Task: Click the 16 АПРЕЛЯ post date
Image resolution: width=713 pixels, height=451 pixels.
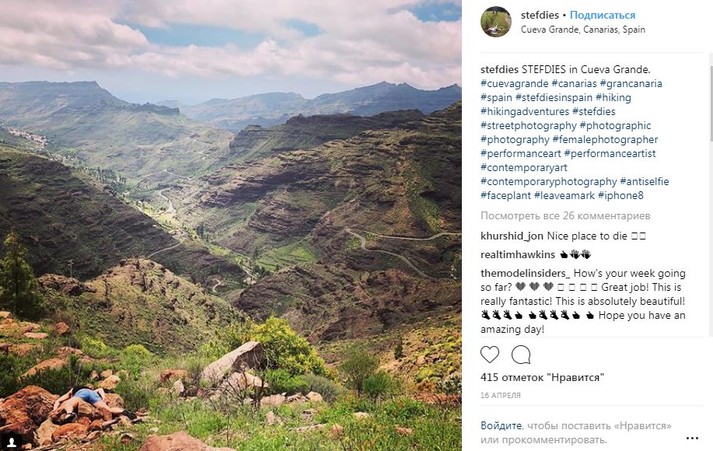Action: [500, 396]
